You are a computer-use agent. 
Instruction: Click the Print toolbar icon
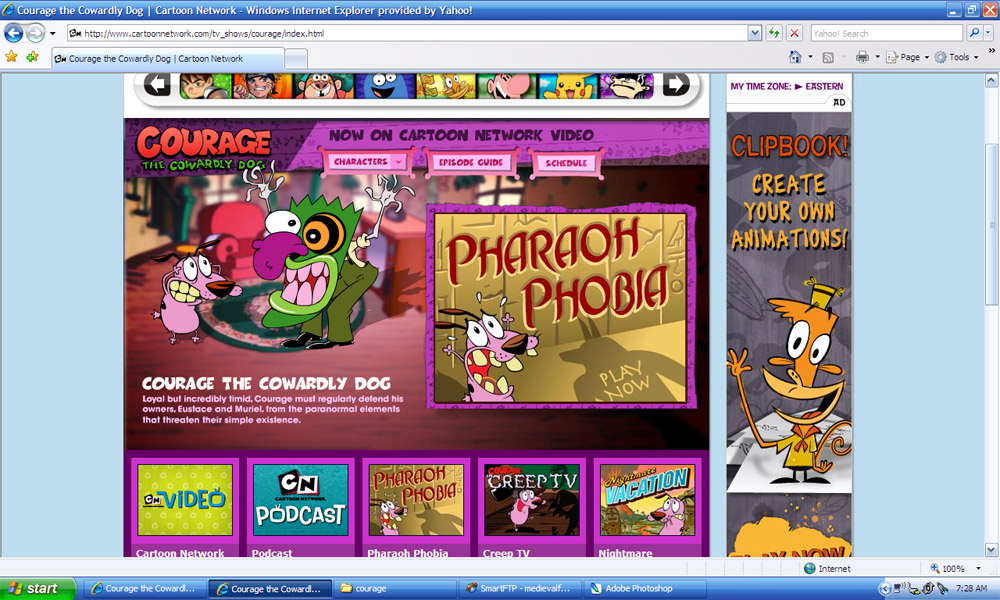click(862, 57)
